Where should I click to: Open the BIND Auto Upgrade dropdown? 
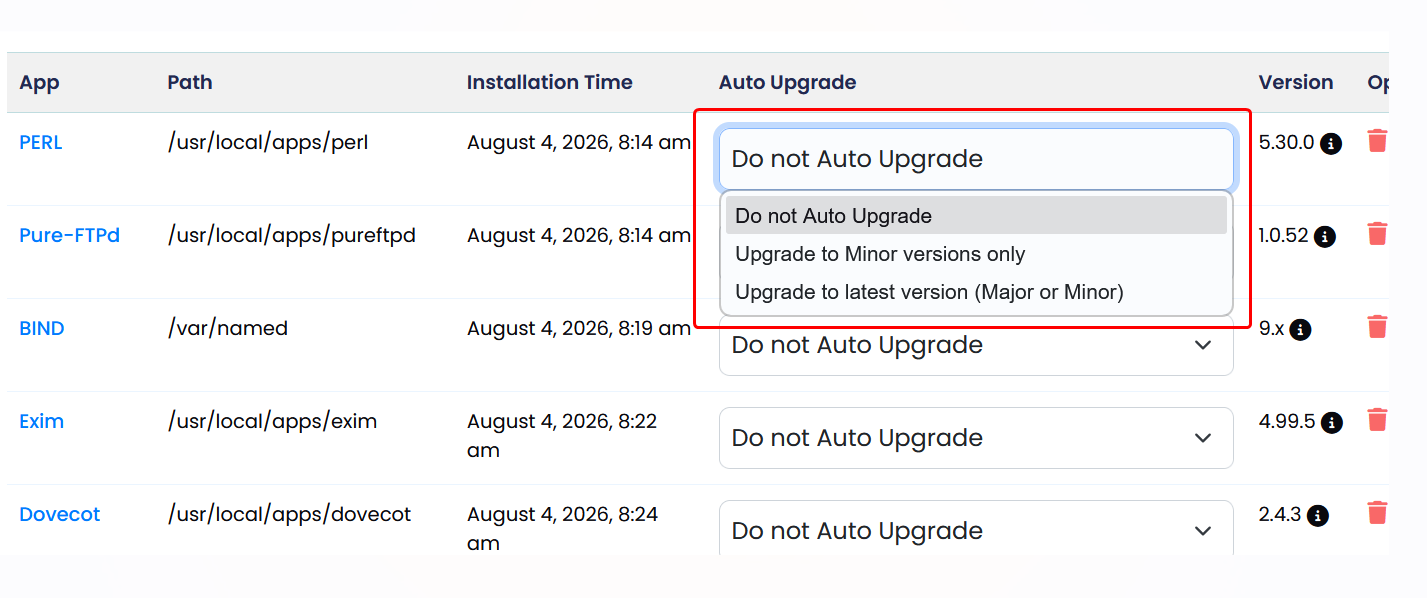(976, 346)
